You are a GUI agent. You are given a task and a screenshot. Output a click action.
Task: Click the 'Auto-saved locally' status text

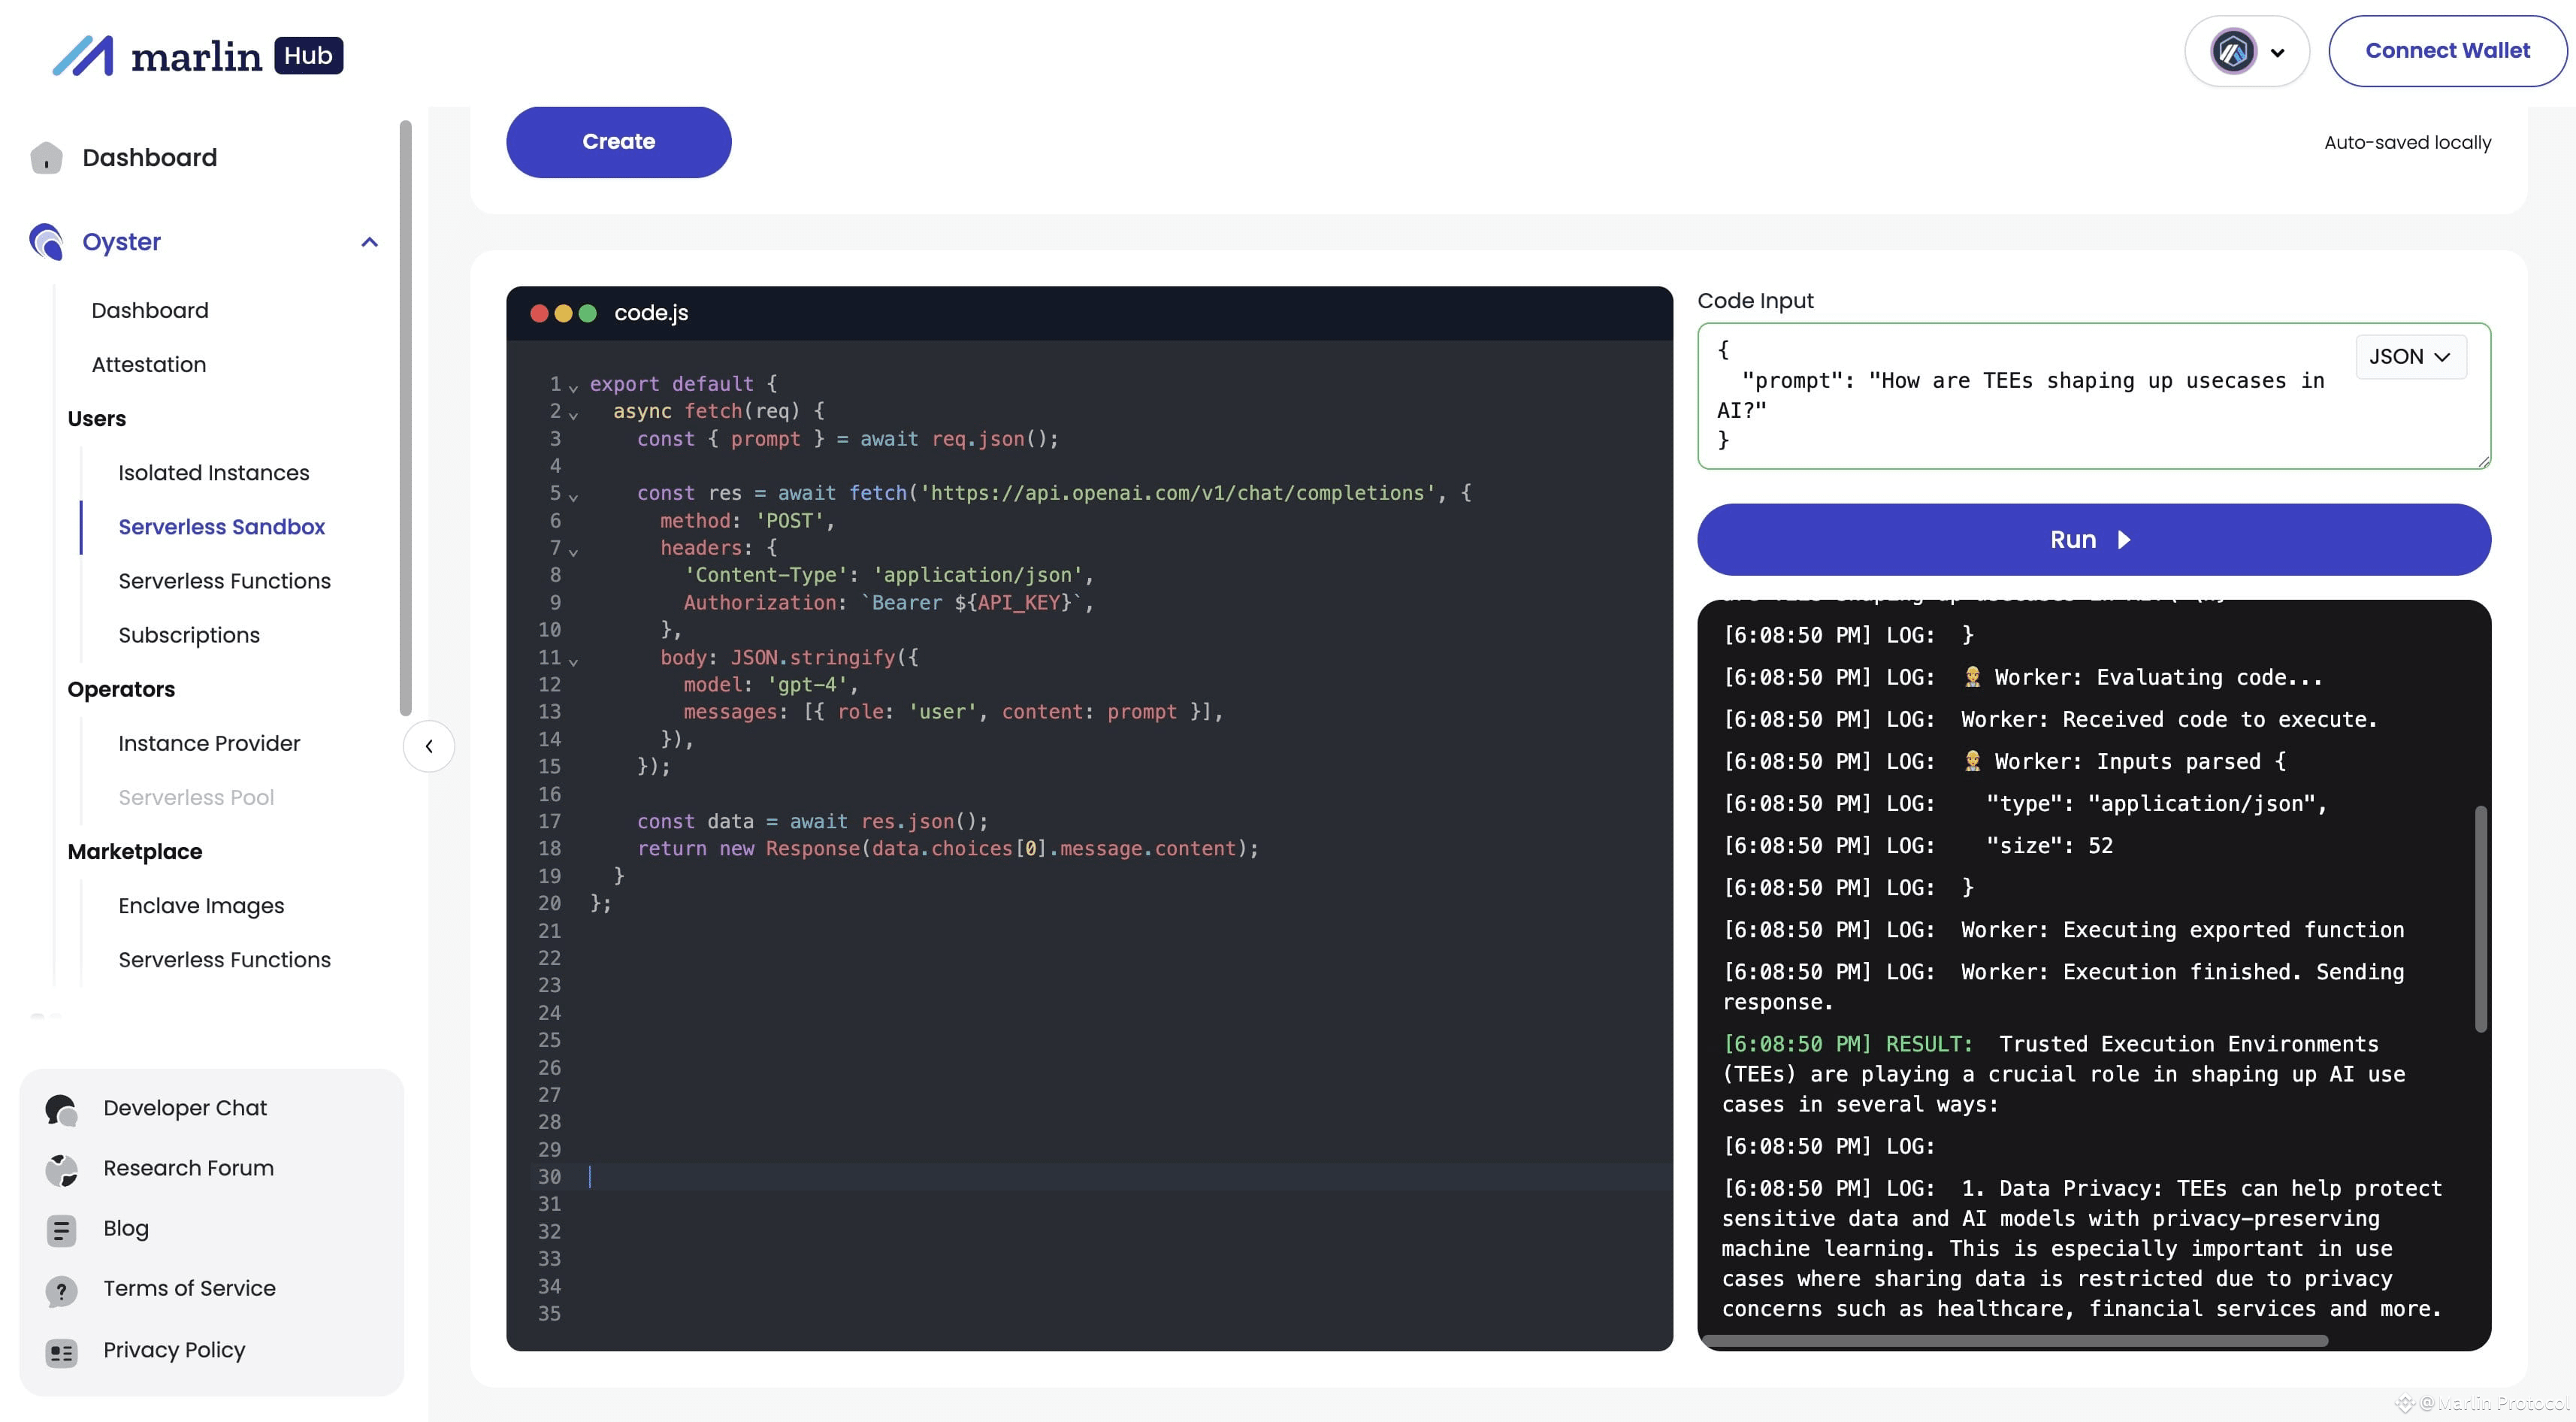pos(2407,142)
